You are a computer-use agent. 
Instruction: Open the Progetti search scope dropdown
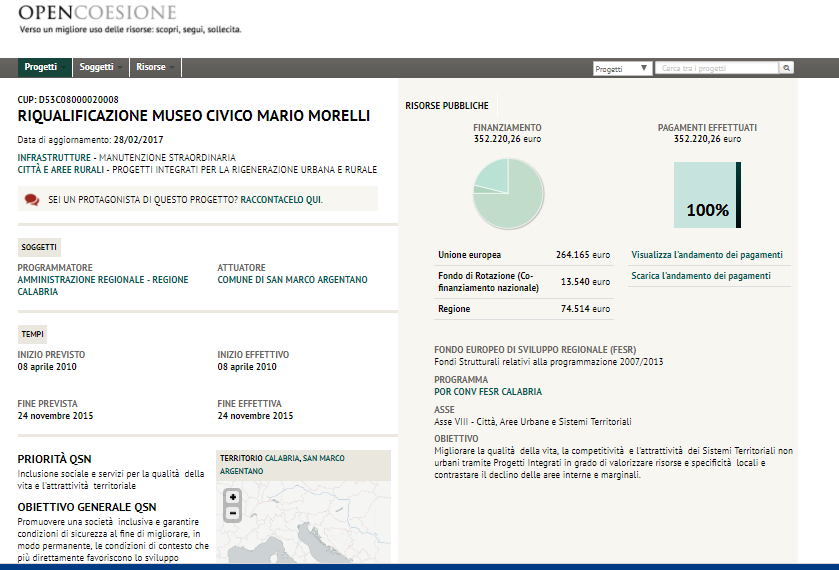(x=622, y=69)
